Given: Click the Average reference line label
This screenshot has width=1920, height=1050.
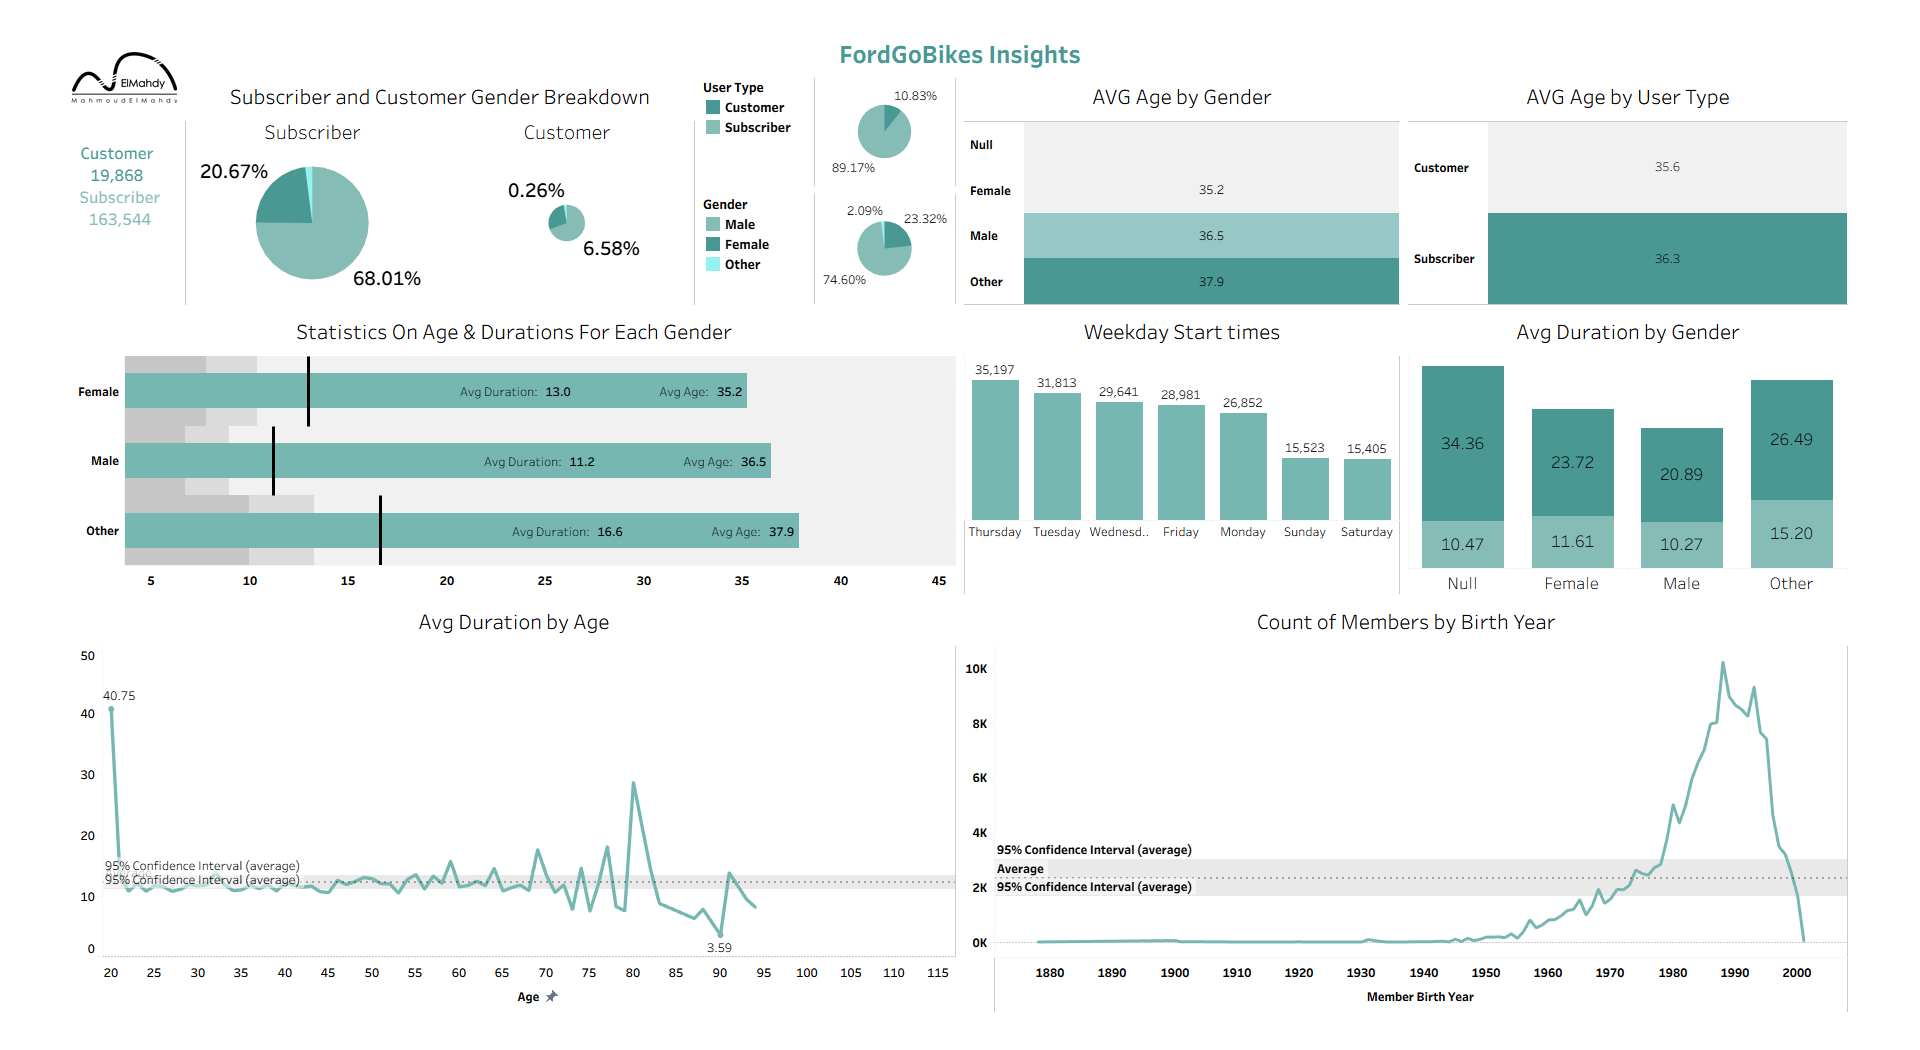Looking at the screenshot, I should click(1020, 869).
